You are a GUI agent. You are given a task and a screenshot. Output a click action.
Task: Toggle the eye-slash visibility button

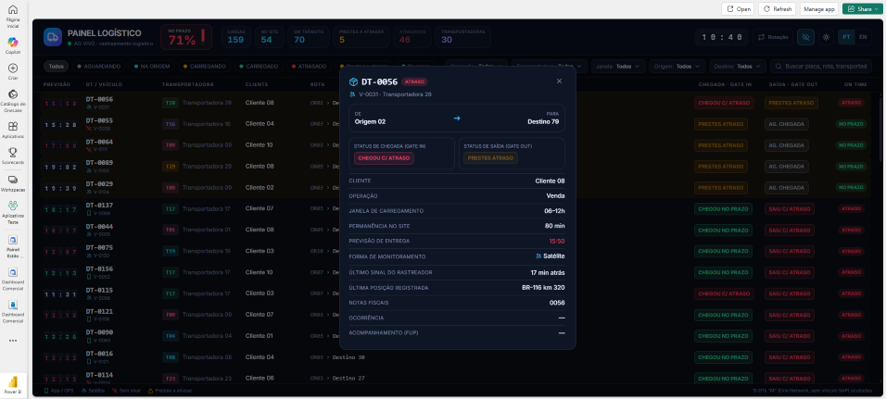806,37
